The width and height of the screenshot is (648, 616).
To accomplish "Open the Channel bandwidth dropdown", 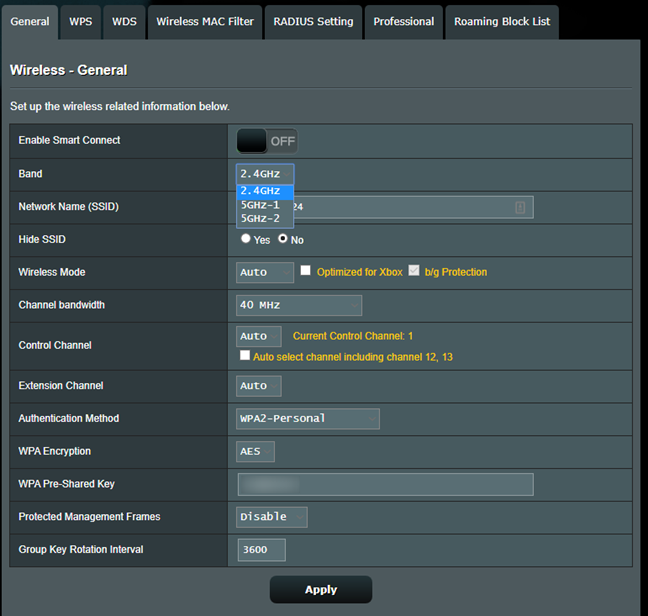I will tap(299, 305).
